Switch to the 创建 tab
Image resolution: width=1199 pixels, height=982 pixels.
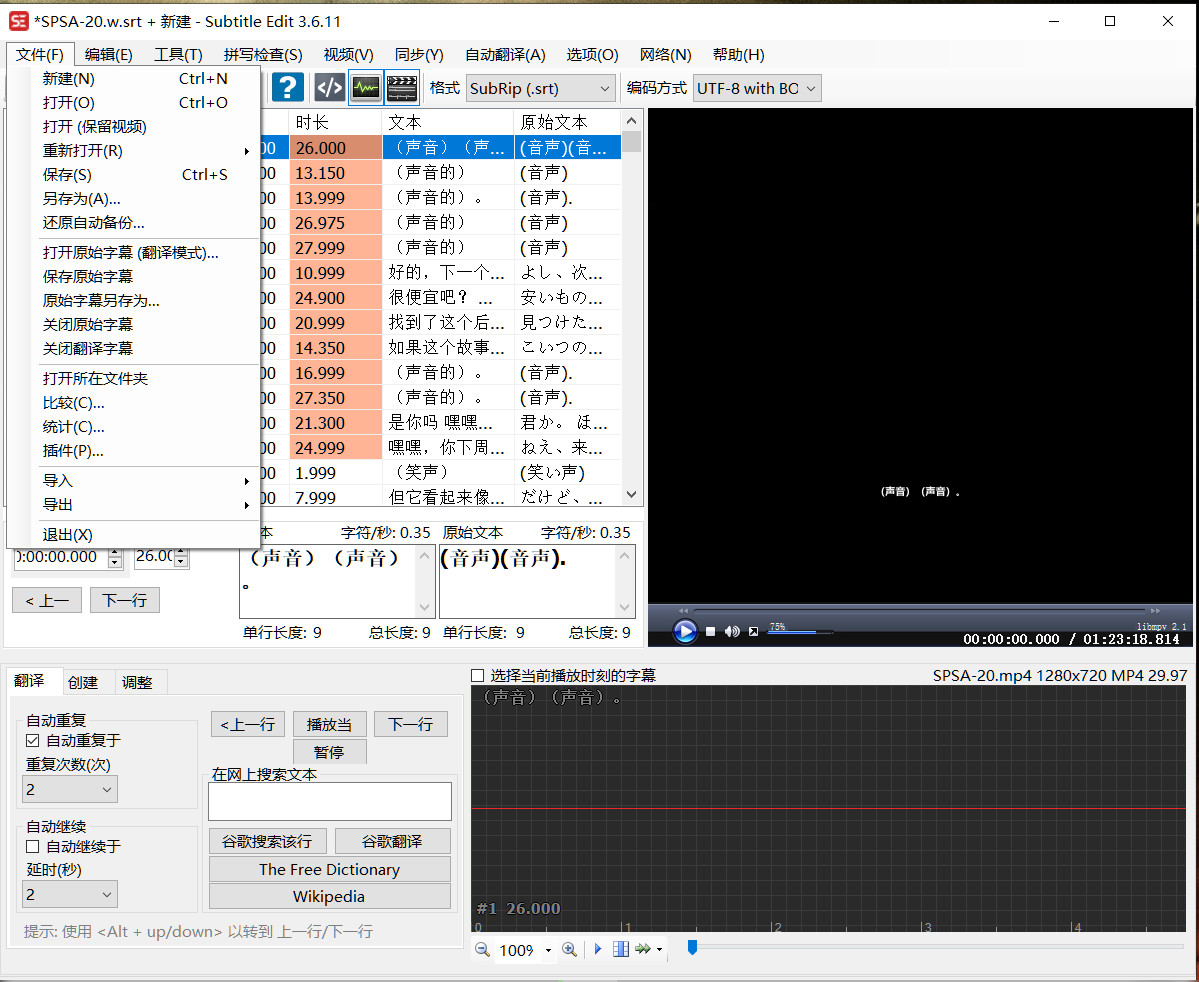[x=83, y=682]
